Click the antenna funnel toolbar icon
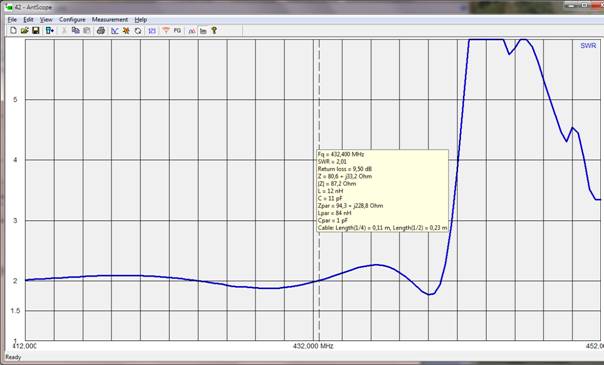 (166, 30)
